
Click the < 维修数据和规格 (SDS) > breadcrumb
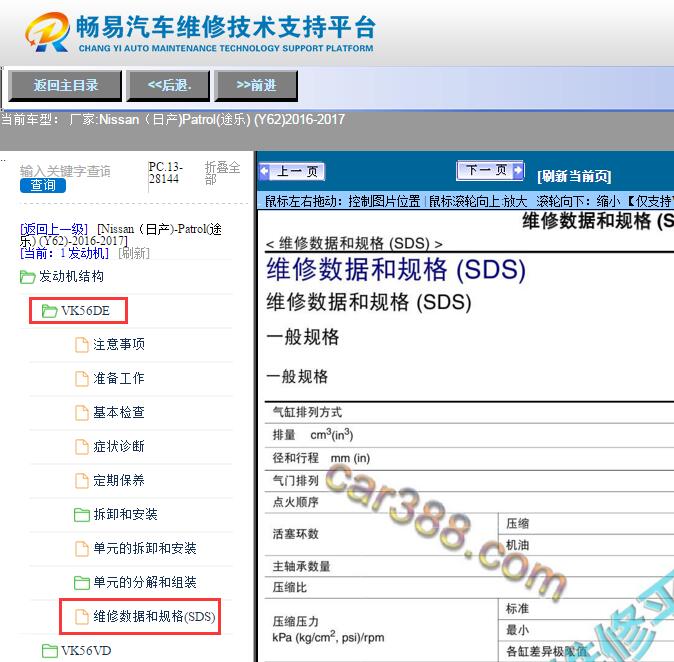(x=354, y=244)
